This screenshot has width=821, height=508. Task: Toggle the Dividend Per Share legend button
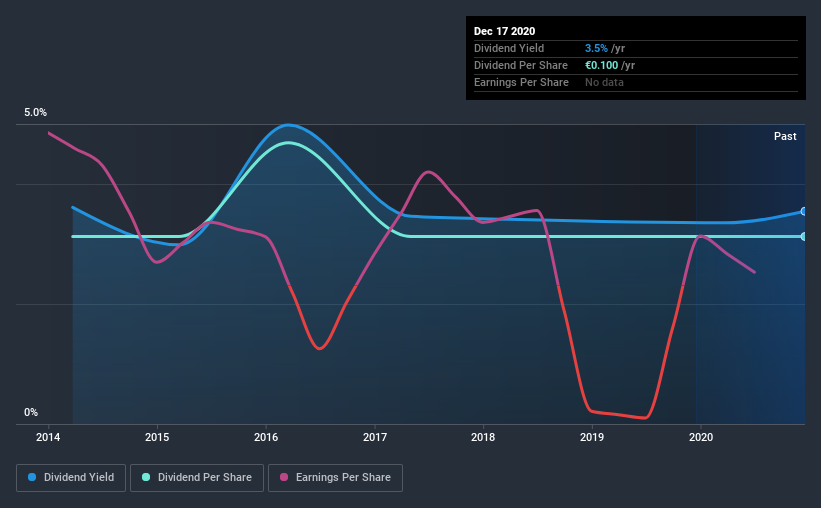coord(197,478)
